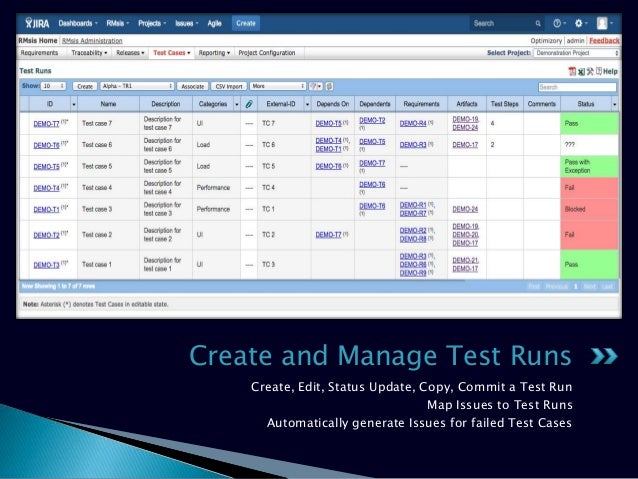The width and height of the screenshot is (638, 479).
Task: Open the JIRA help question-mark menu
Action: click(x=557, y=24)
